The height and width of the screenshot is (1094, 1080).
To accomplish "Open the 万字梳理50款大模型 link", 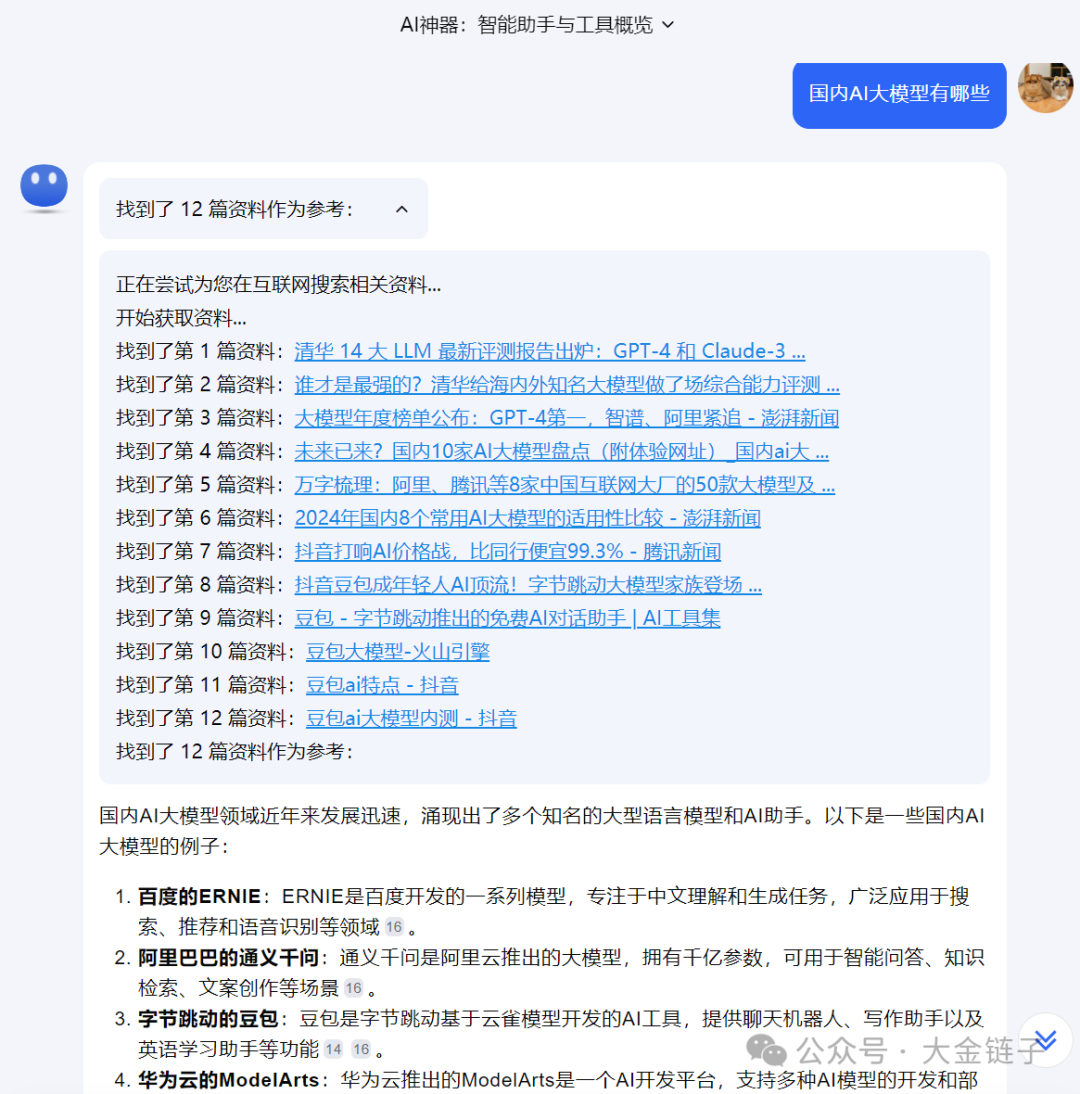I will click(567, 484).
